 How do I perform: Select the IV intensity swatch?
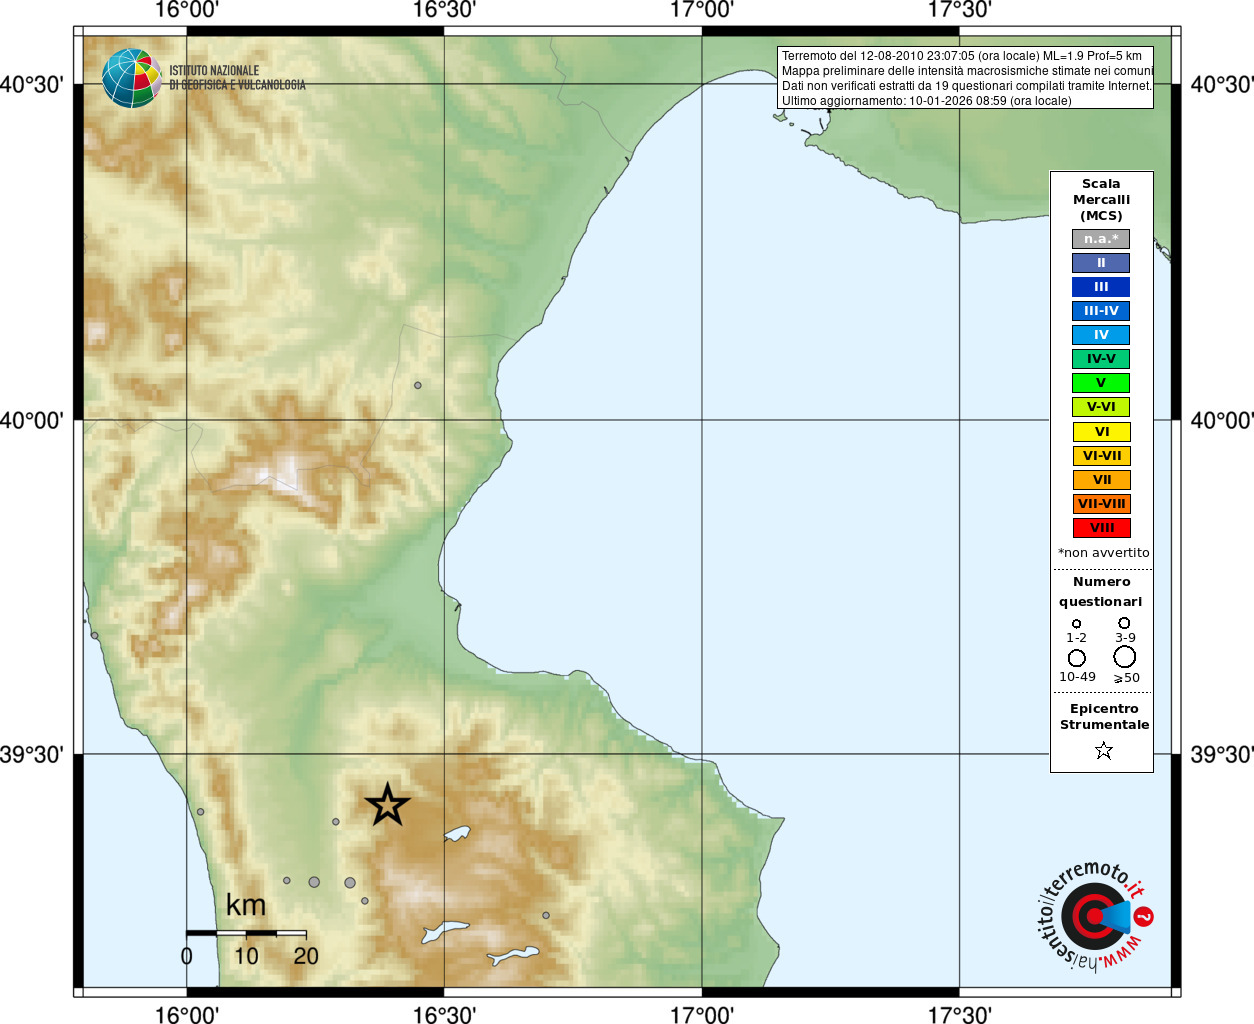pyautogui.click(x=1101, y=335)
